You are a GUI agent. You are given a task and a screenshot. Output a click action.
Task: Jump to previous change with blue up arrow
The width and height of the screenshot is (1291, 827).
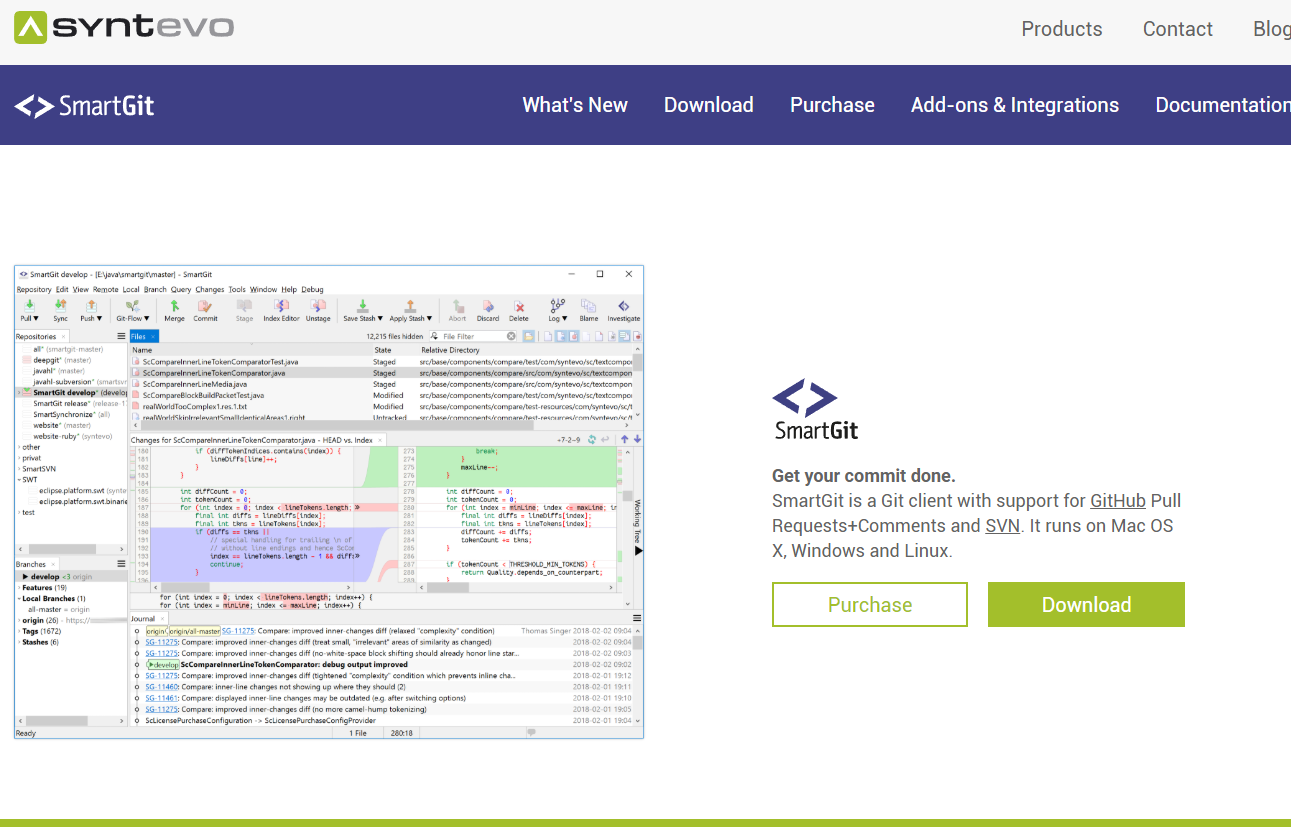click(x=625, y=439)
